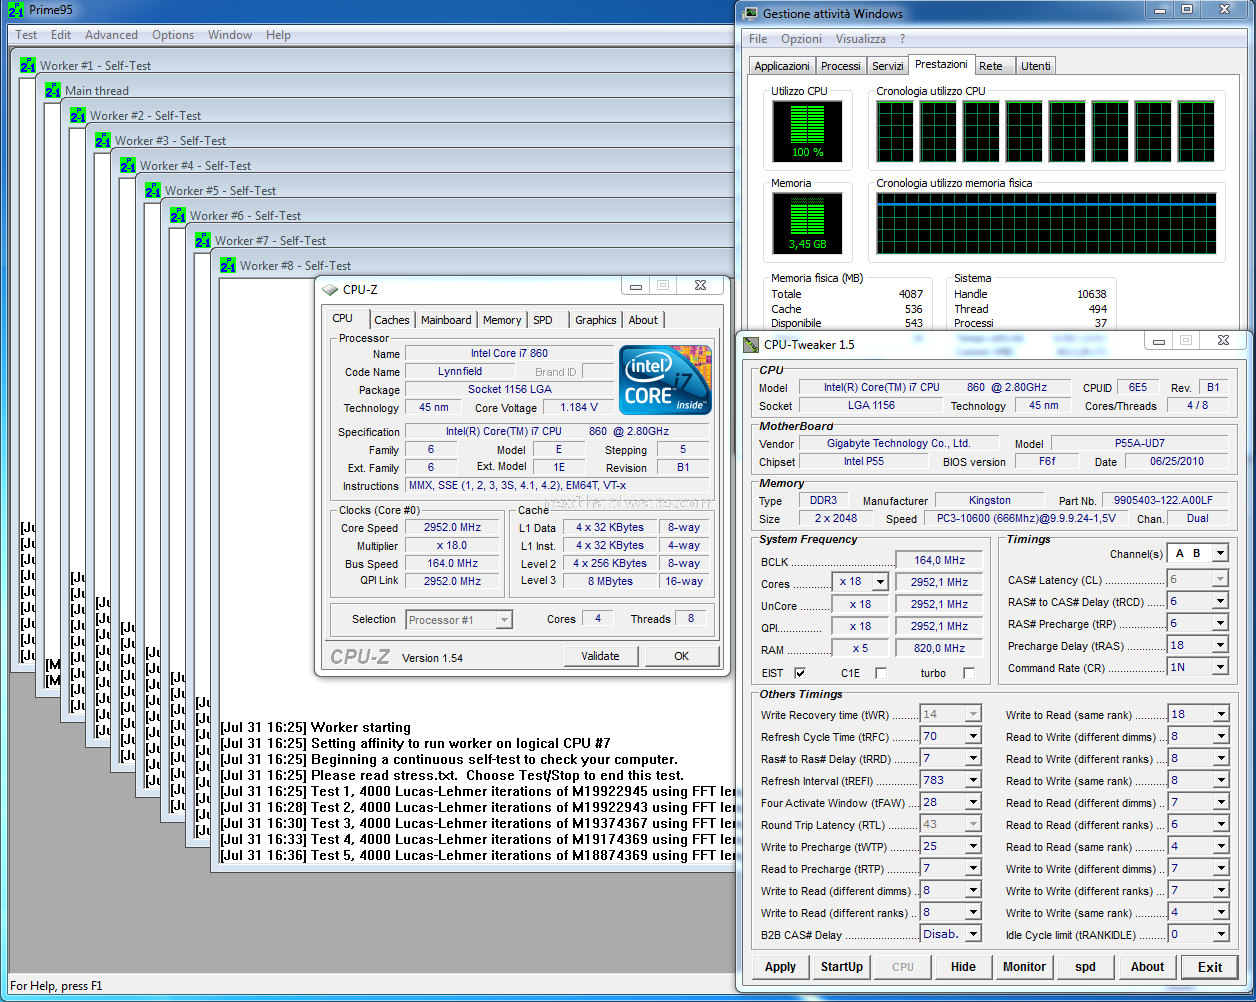Open Precharge Delay (tRAS) dropdown

(x=1220, y=646)
